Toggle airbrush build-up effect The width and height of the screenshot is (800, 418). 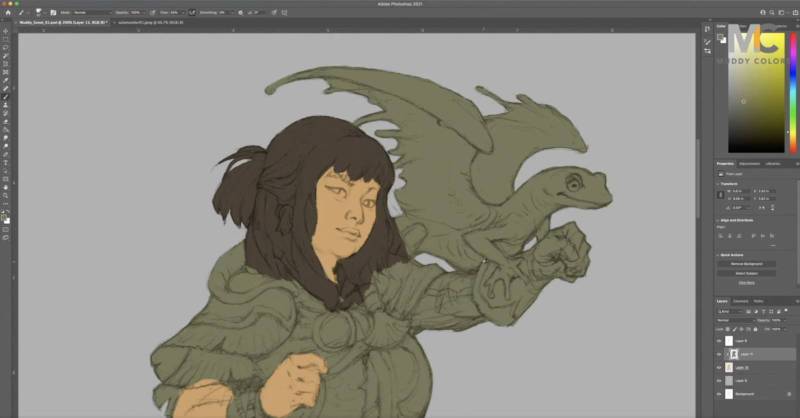coord(192,12)
